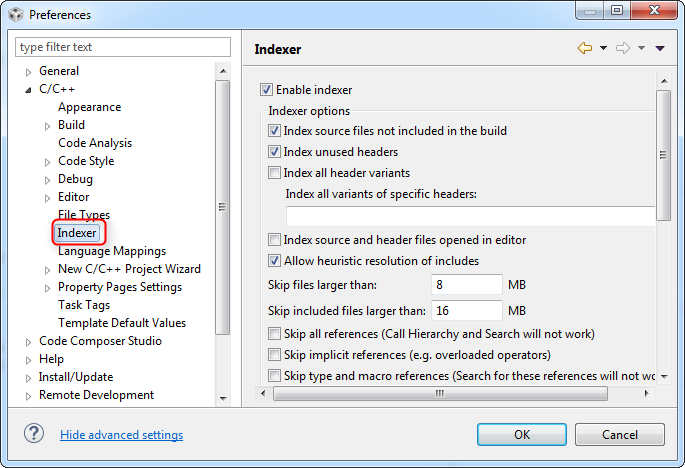Click the Preferences window title icon
This screenshot has height=468, width=685.
pyautogui.click(x=15, y=15)
